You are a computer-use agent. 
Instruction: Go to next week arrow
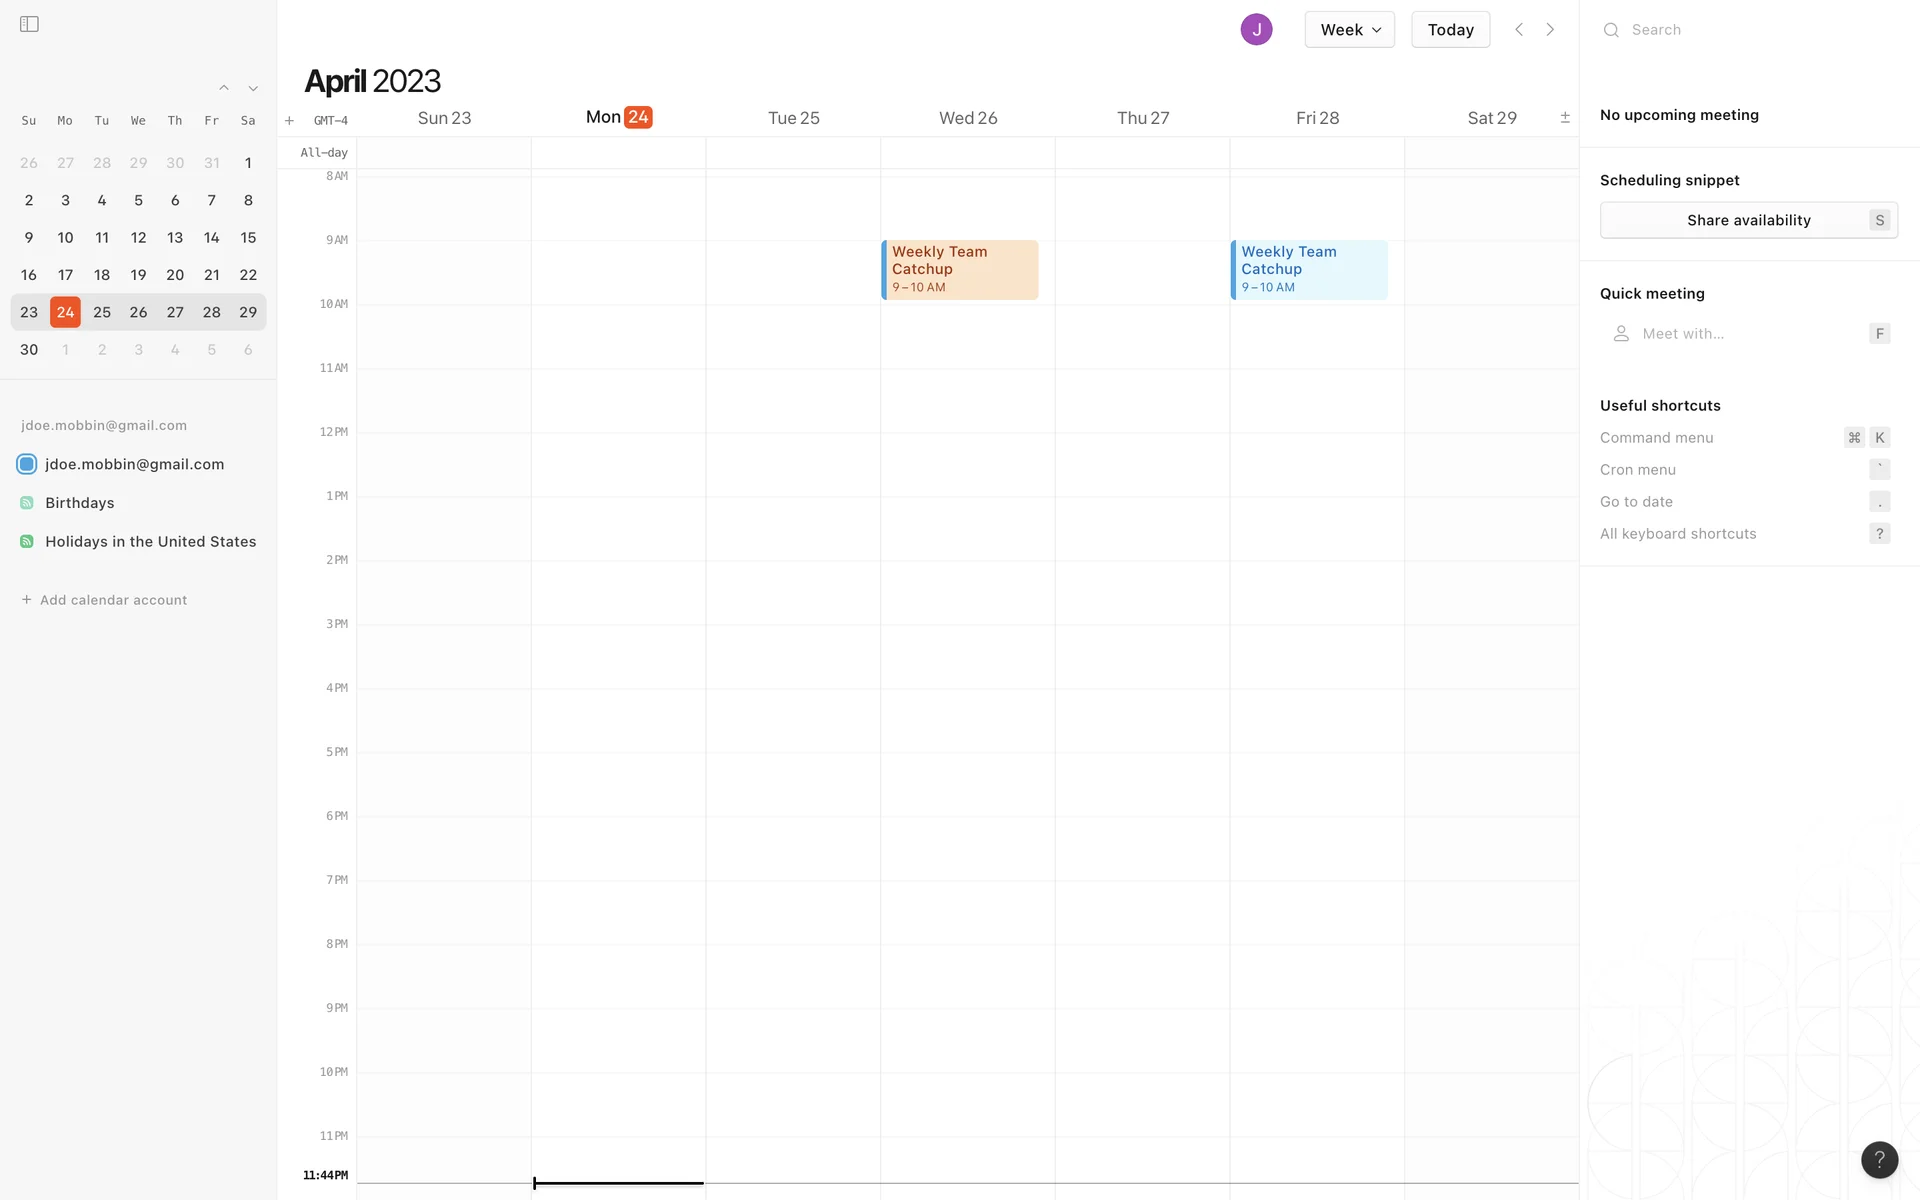[x=1550, y=30]
